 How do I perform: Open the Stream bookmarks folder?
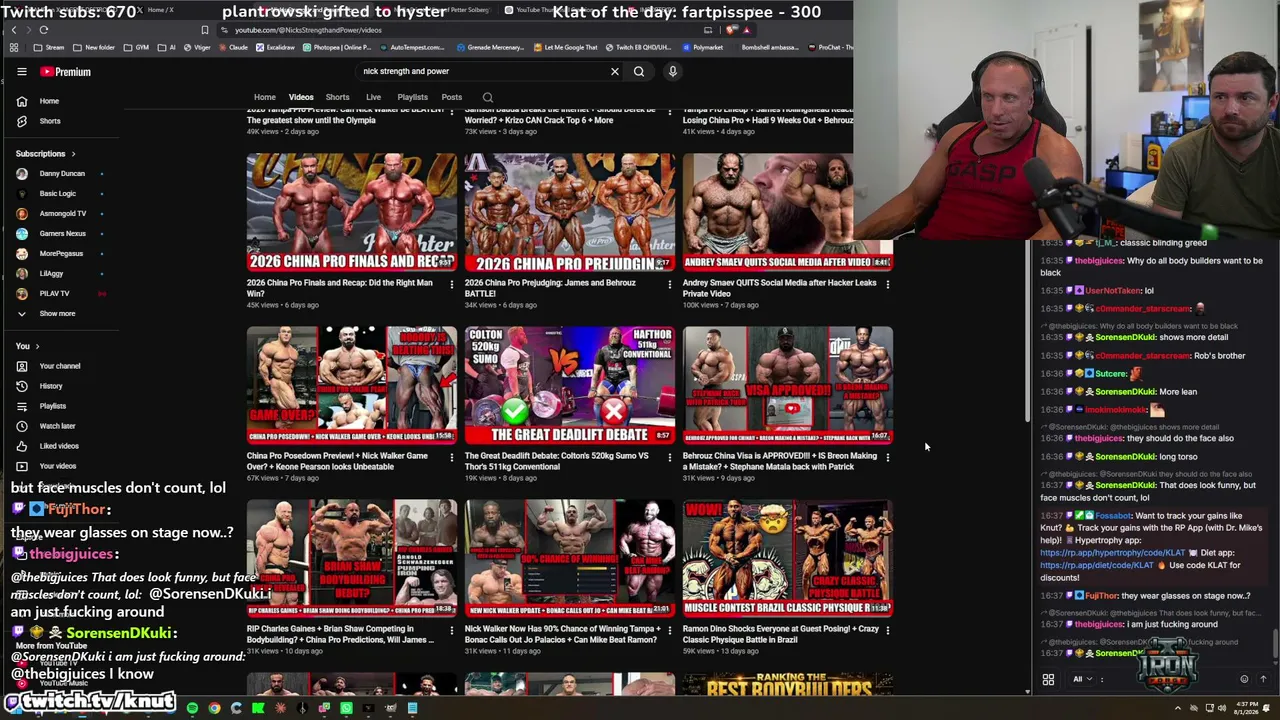[49, 47]
